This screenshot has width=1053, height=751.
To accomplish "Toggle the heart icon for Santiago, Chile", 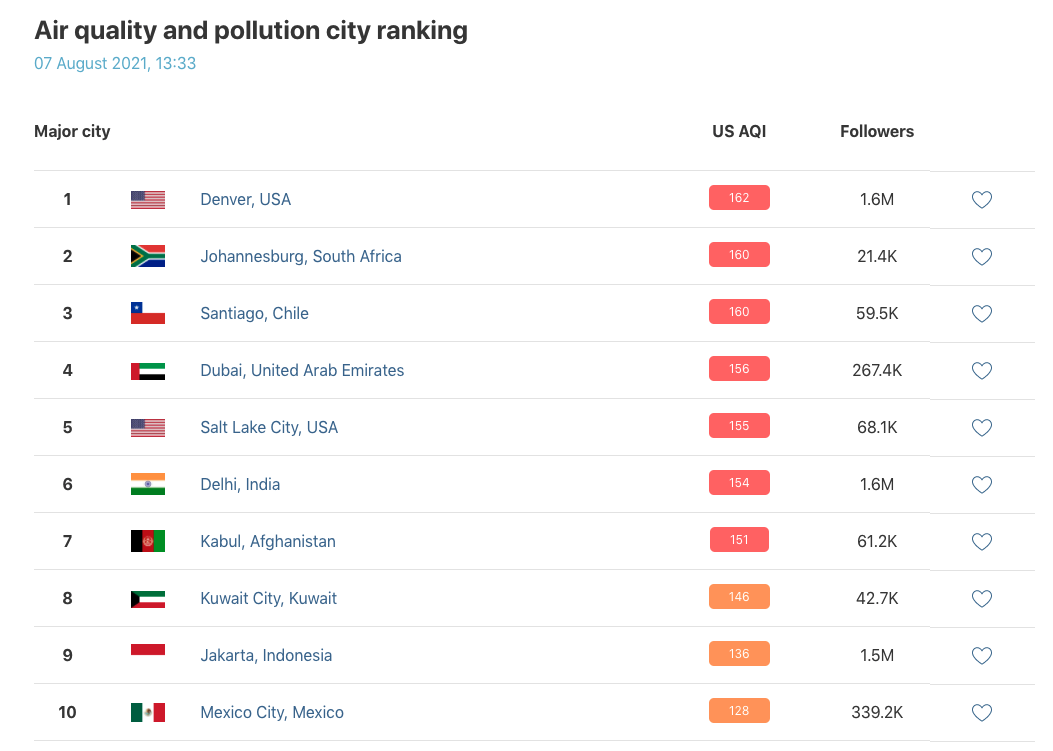I will tap(981, 314).
